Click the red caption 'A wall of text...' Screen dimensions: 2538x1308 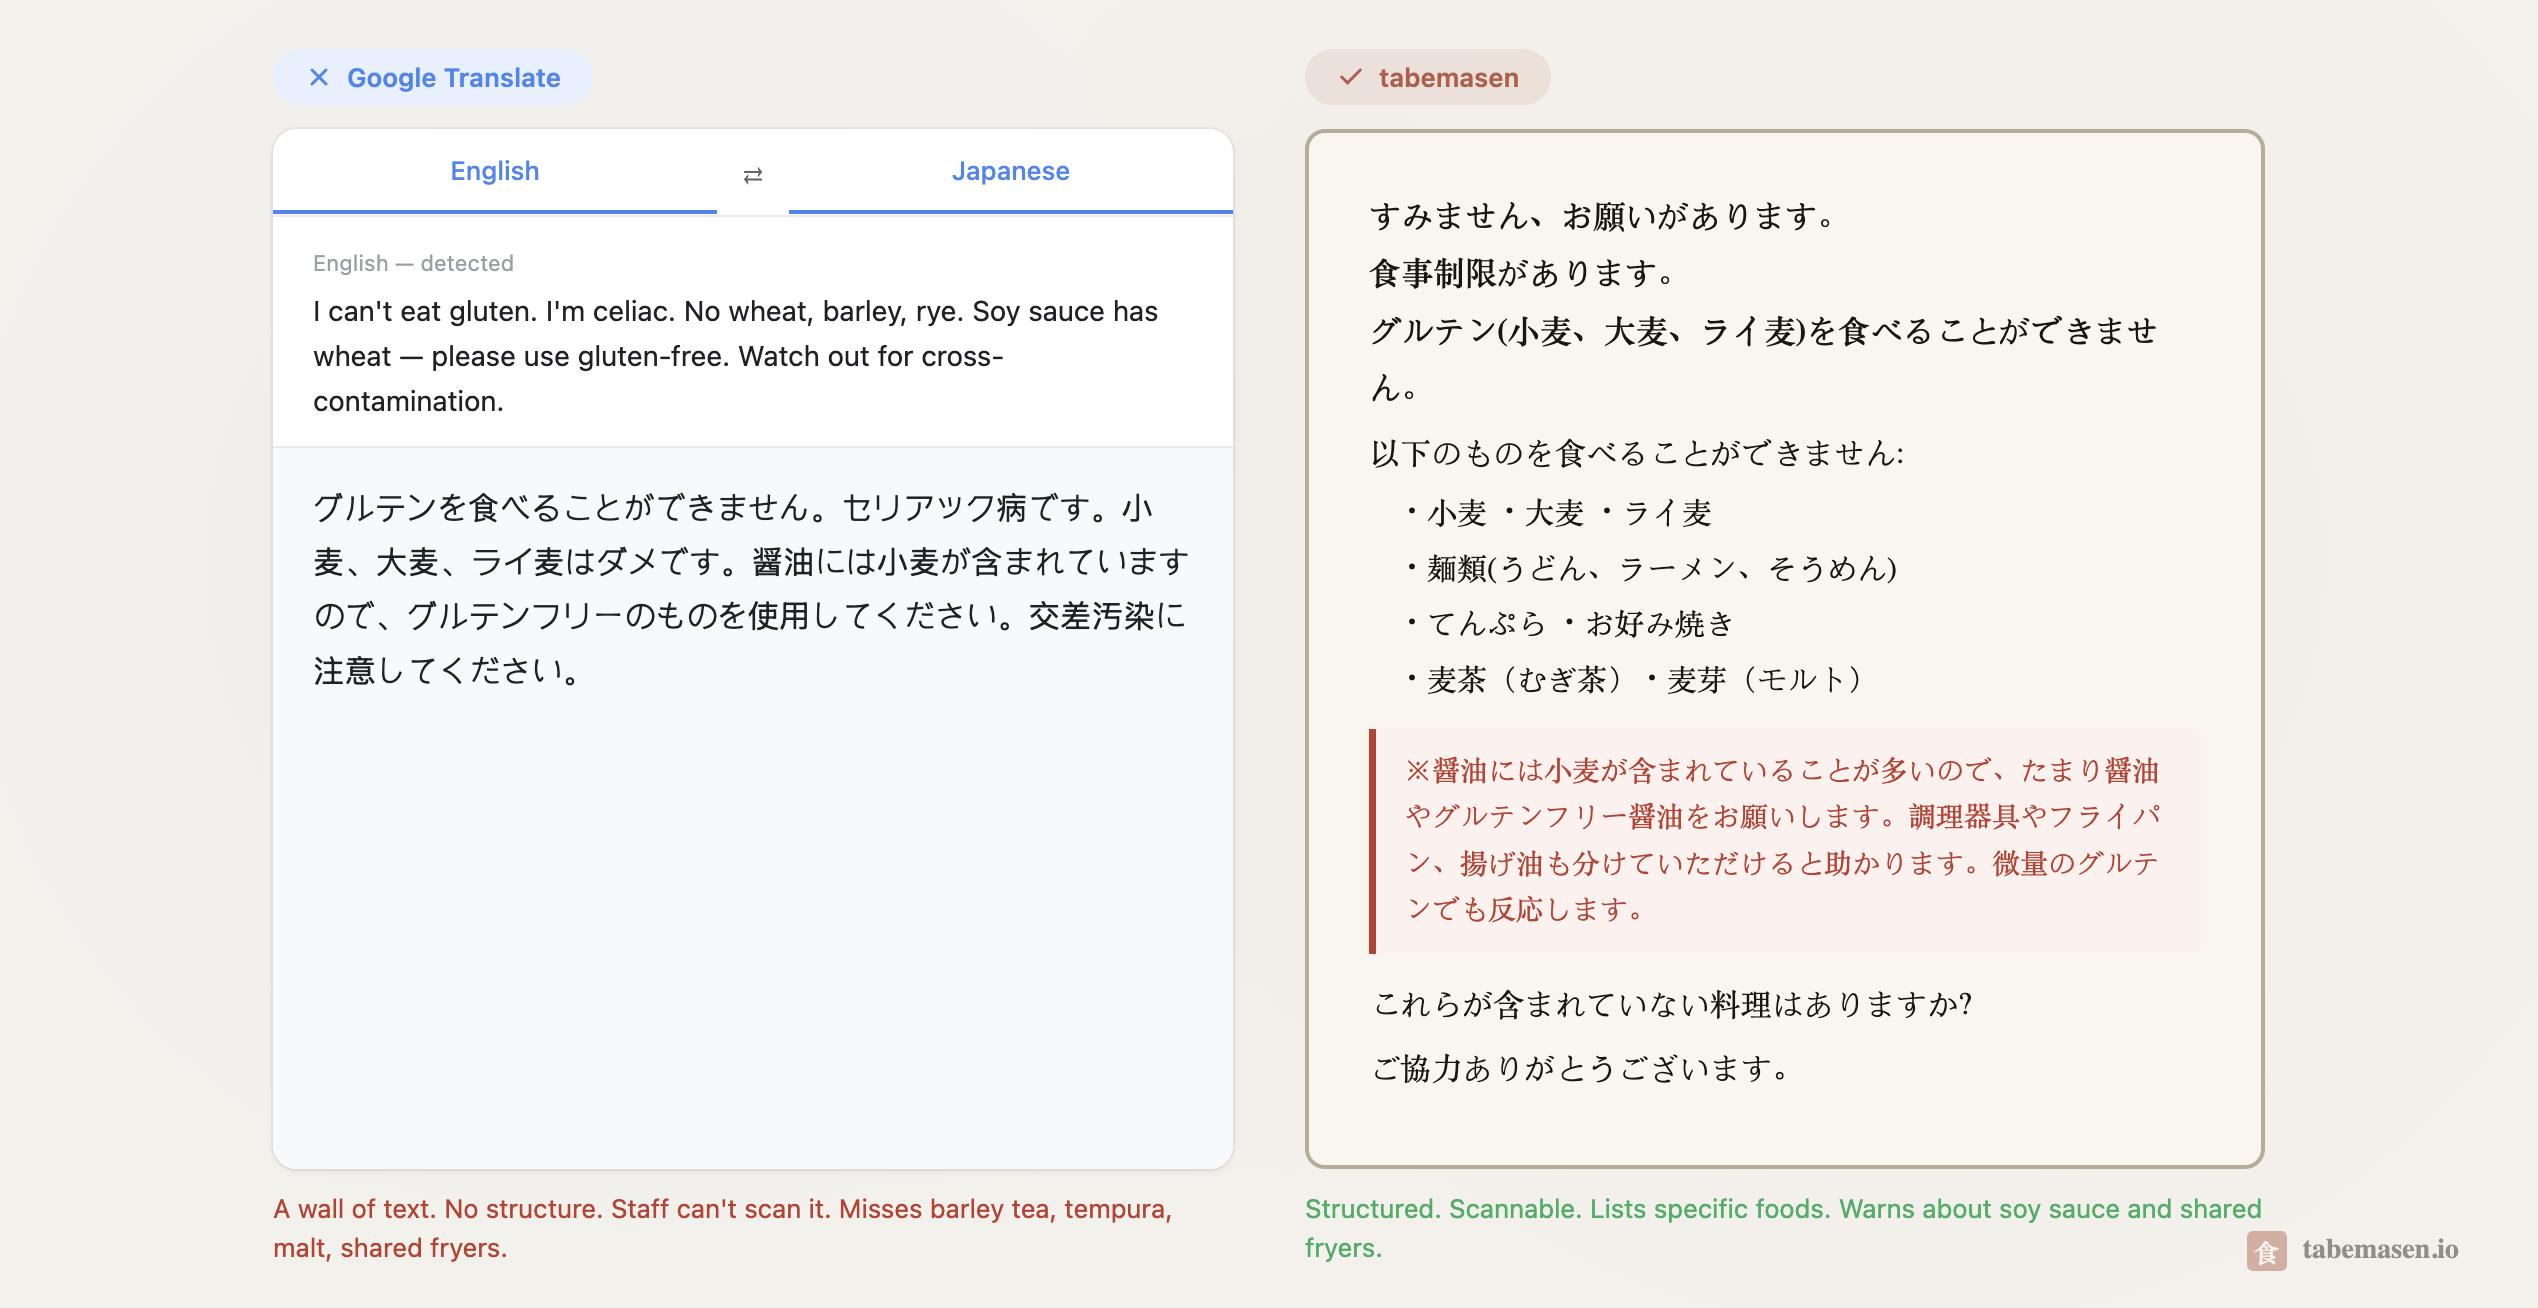pyautogui.click(x=723, y=1228)
